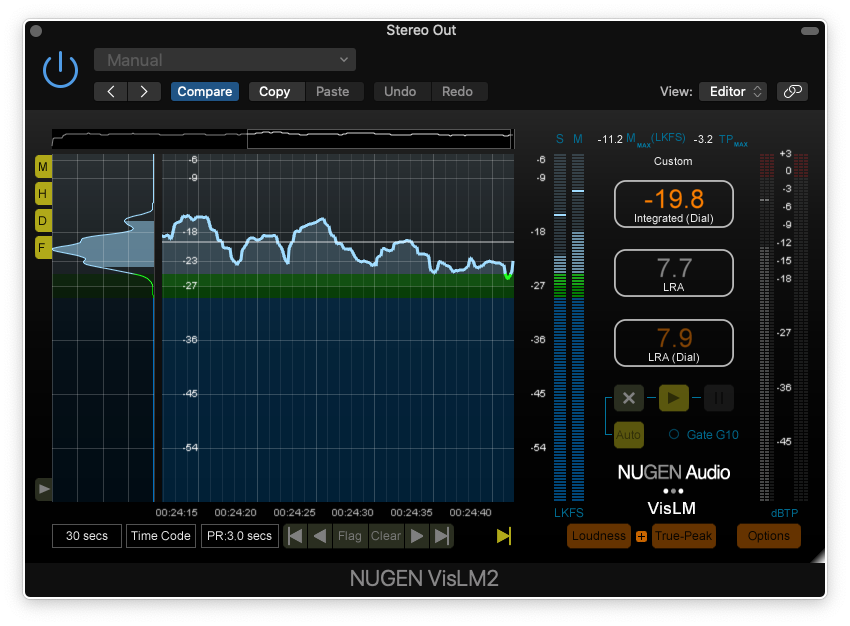
Task: Jump to latest with yellow skip-to-end icon
Action: click(504, 536)
